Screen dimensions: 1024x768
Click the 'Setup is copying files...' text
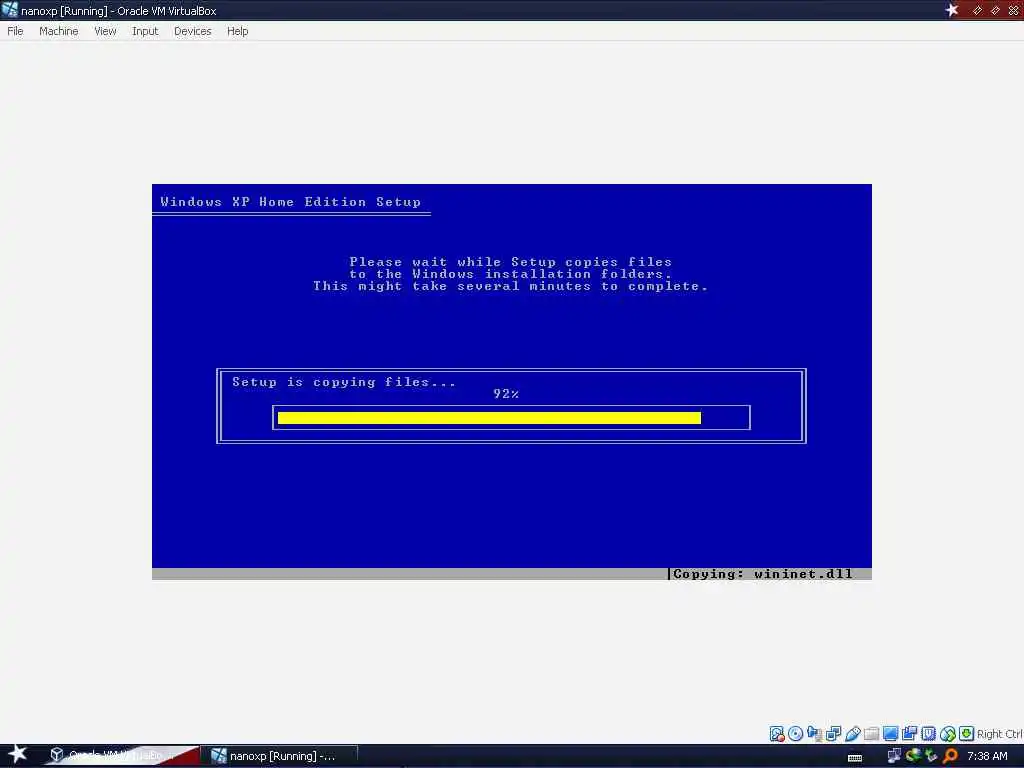pyautogui.click(x=344, y=382)
